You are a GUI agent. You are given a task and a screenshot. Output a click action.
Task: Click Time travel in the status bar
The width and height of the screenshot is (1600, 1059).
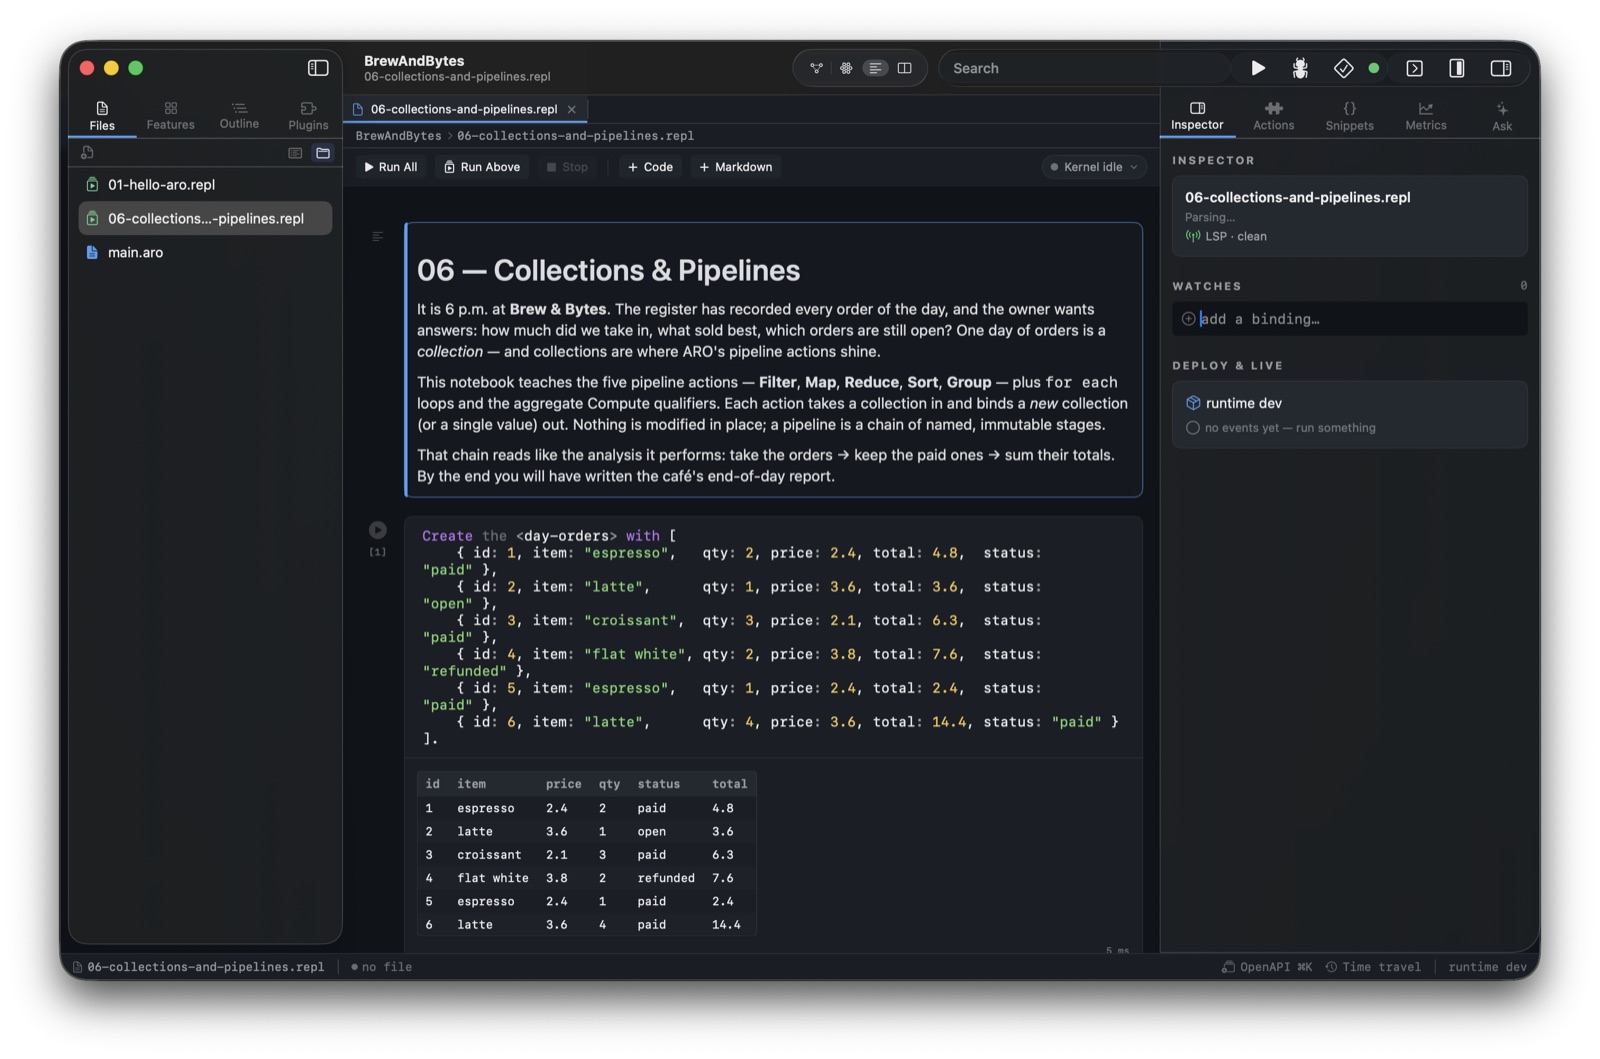tap(1373, 967)
